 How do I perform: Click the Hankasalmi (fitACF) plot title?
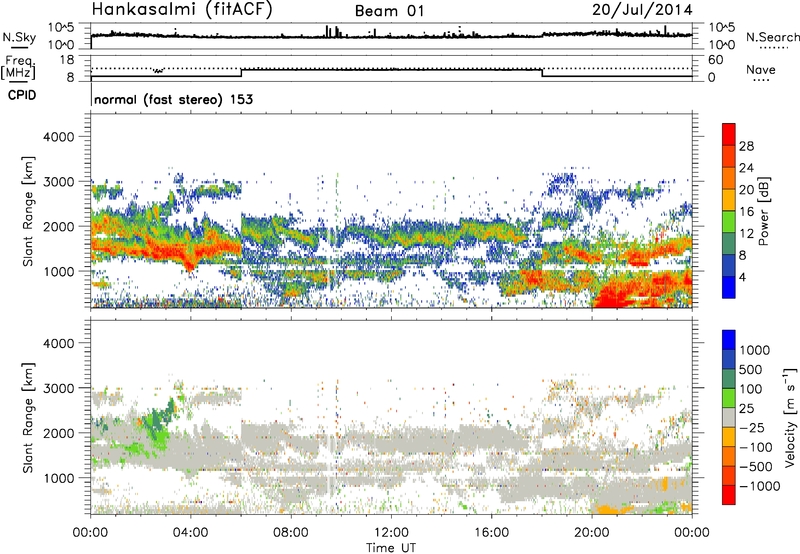182,10
